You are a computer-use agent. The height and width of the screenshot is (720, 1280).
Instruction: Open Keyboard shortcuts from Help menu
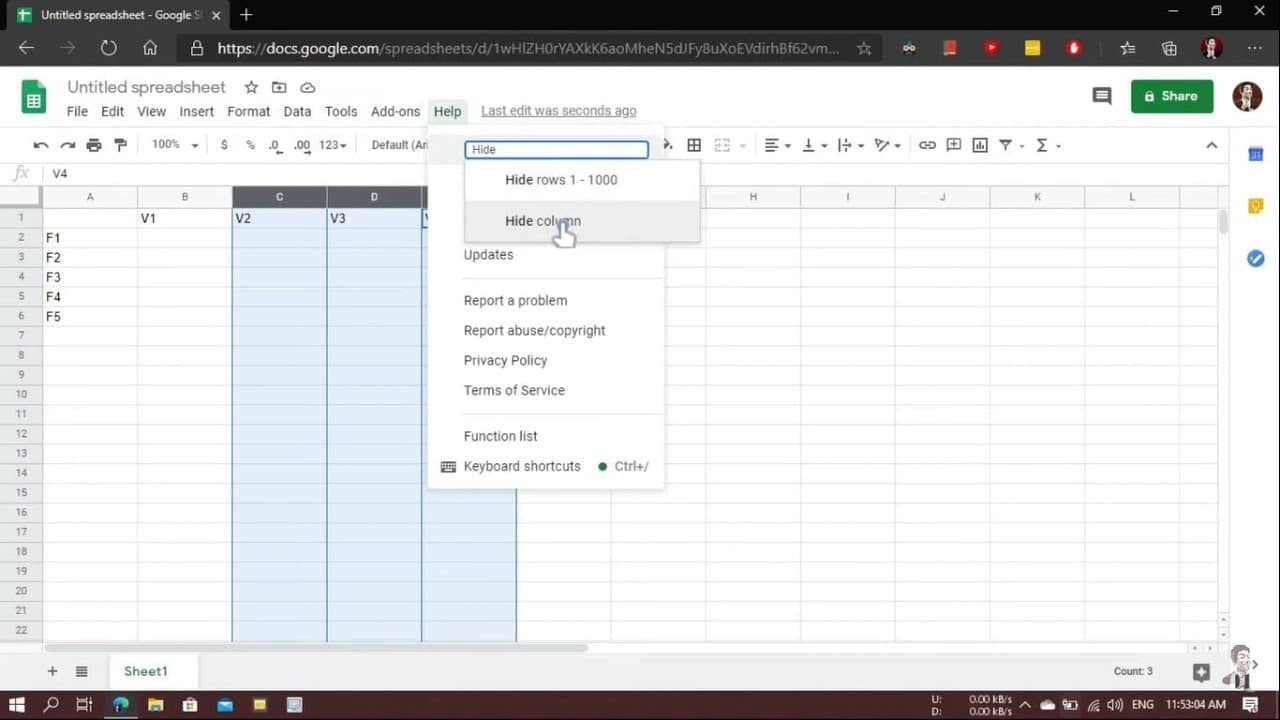pos(521,466)
